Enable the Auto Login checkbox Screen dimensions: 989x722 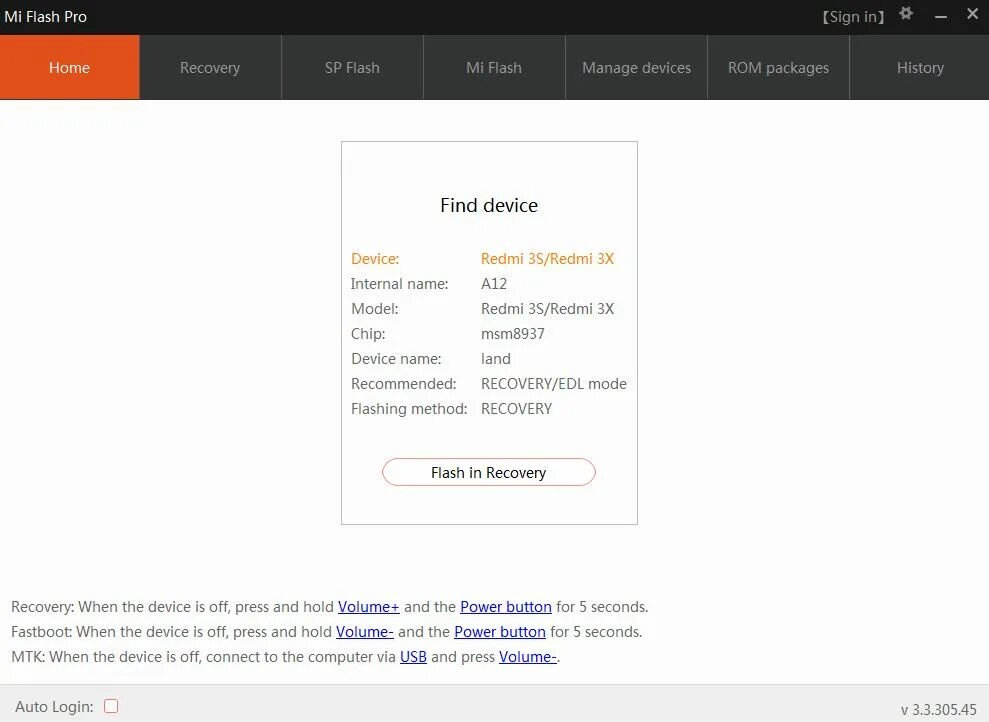111,706
